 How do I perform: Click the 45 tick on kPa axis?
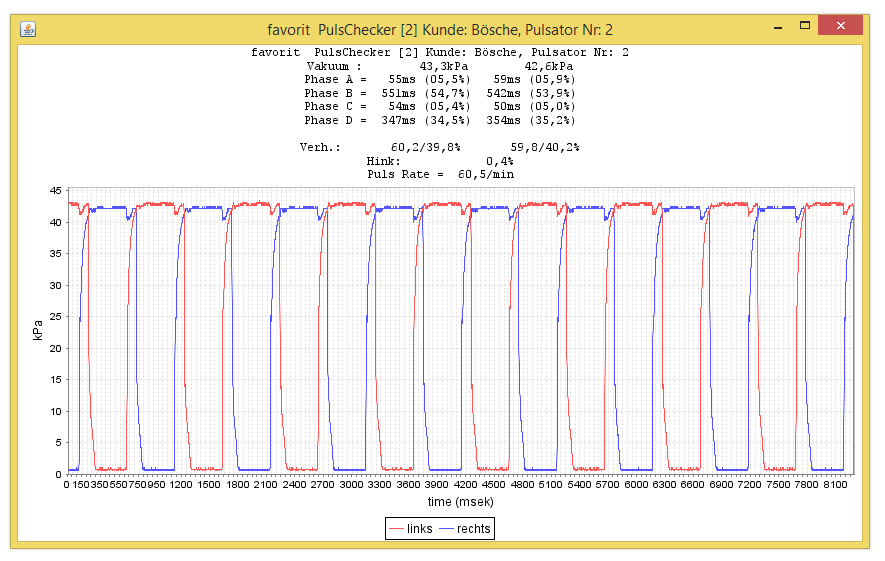tap(55, 191)
